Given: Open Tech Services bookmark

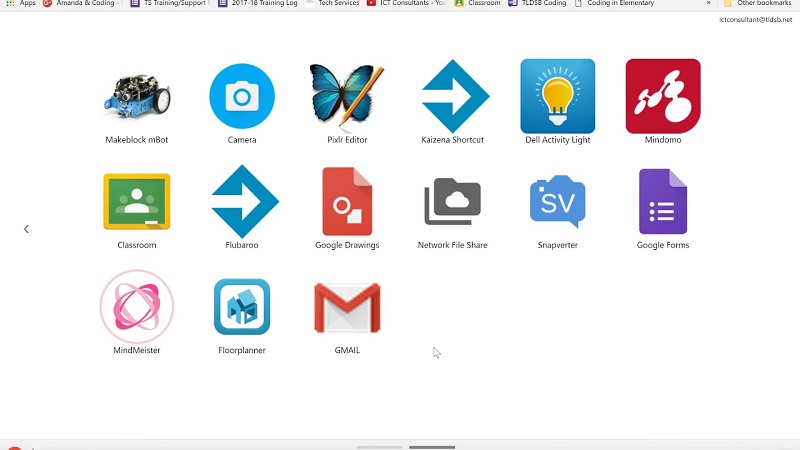Looking at the screenshot, I should point(332,3).
